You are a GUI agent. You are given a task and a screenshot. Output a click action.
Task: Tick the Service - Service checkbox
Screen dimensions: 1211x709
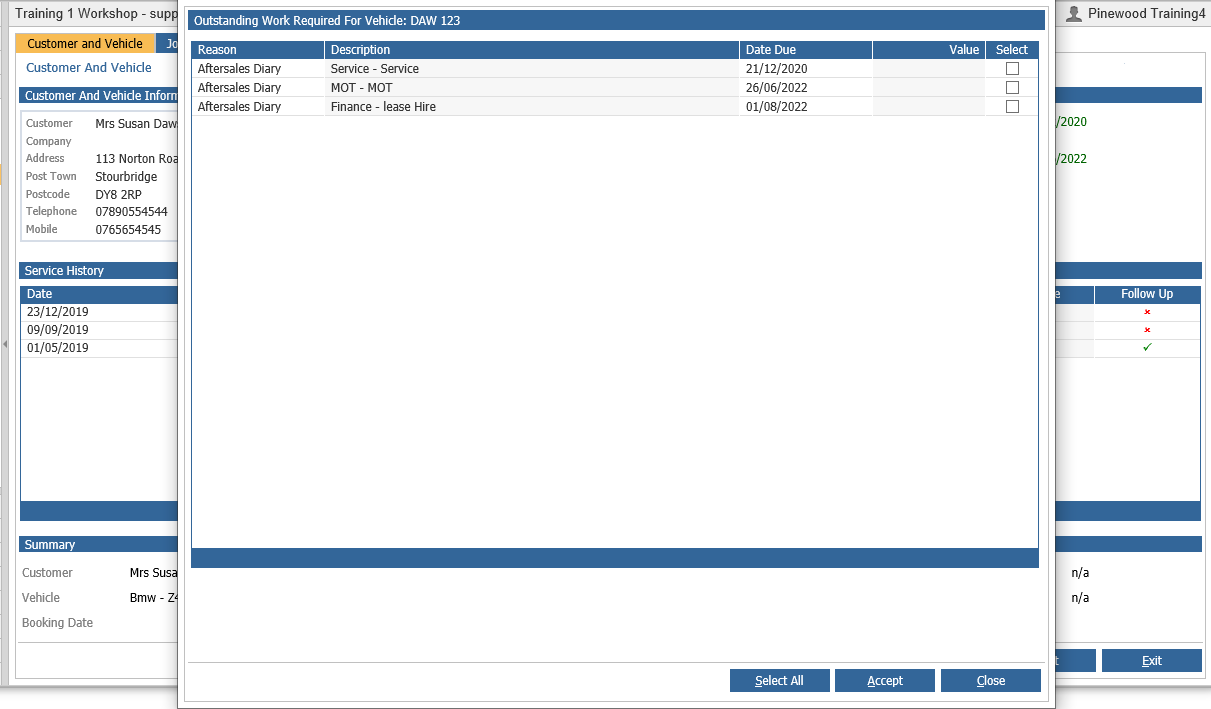(1012, 69)
